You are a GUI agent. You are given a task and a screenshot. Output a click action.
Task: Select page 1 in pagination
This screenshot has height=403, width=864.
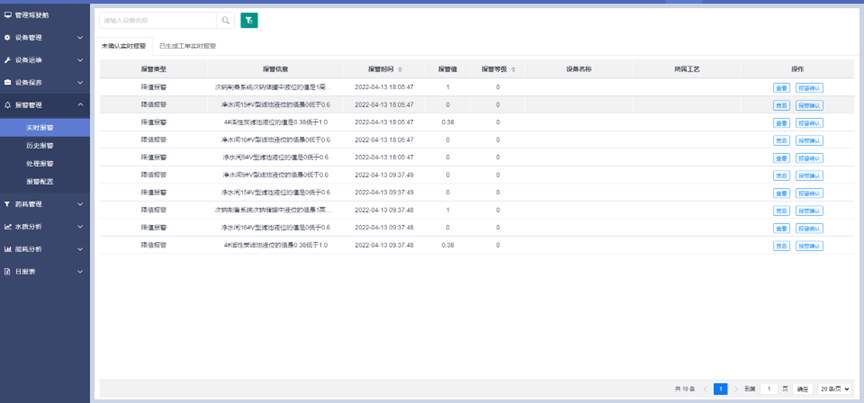pos(720,389)
